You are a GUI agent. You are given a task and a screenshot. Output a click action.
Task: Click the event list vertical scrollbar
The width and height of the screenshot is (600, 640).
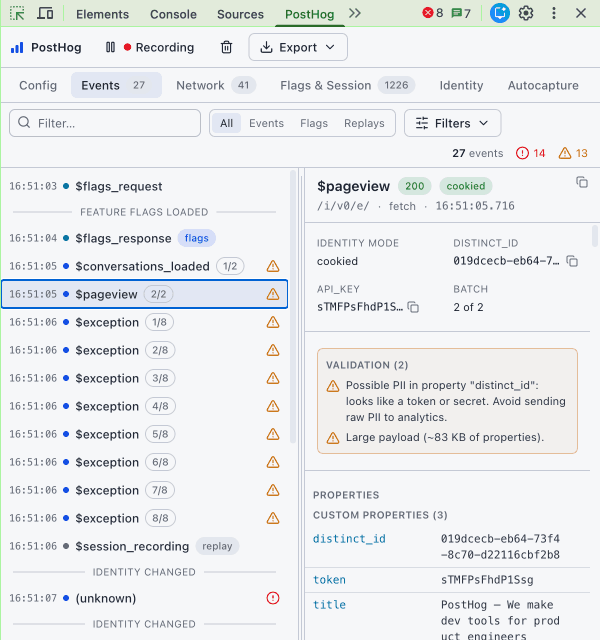tap(292, 306)
